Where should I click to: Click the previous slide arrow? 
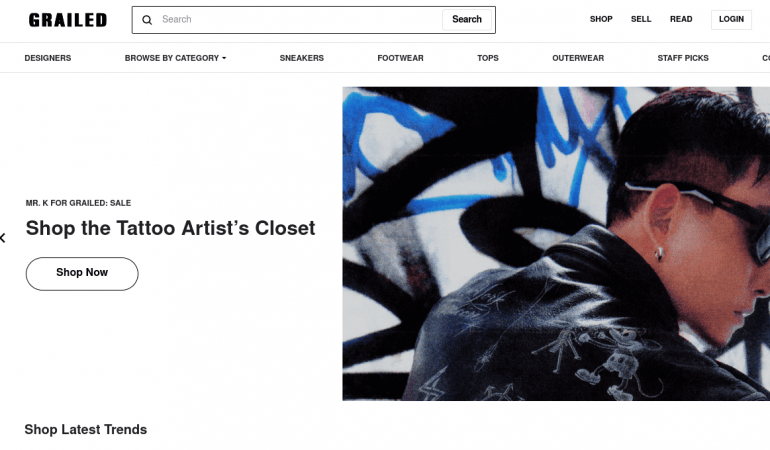tap(3, 238)
